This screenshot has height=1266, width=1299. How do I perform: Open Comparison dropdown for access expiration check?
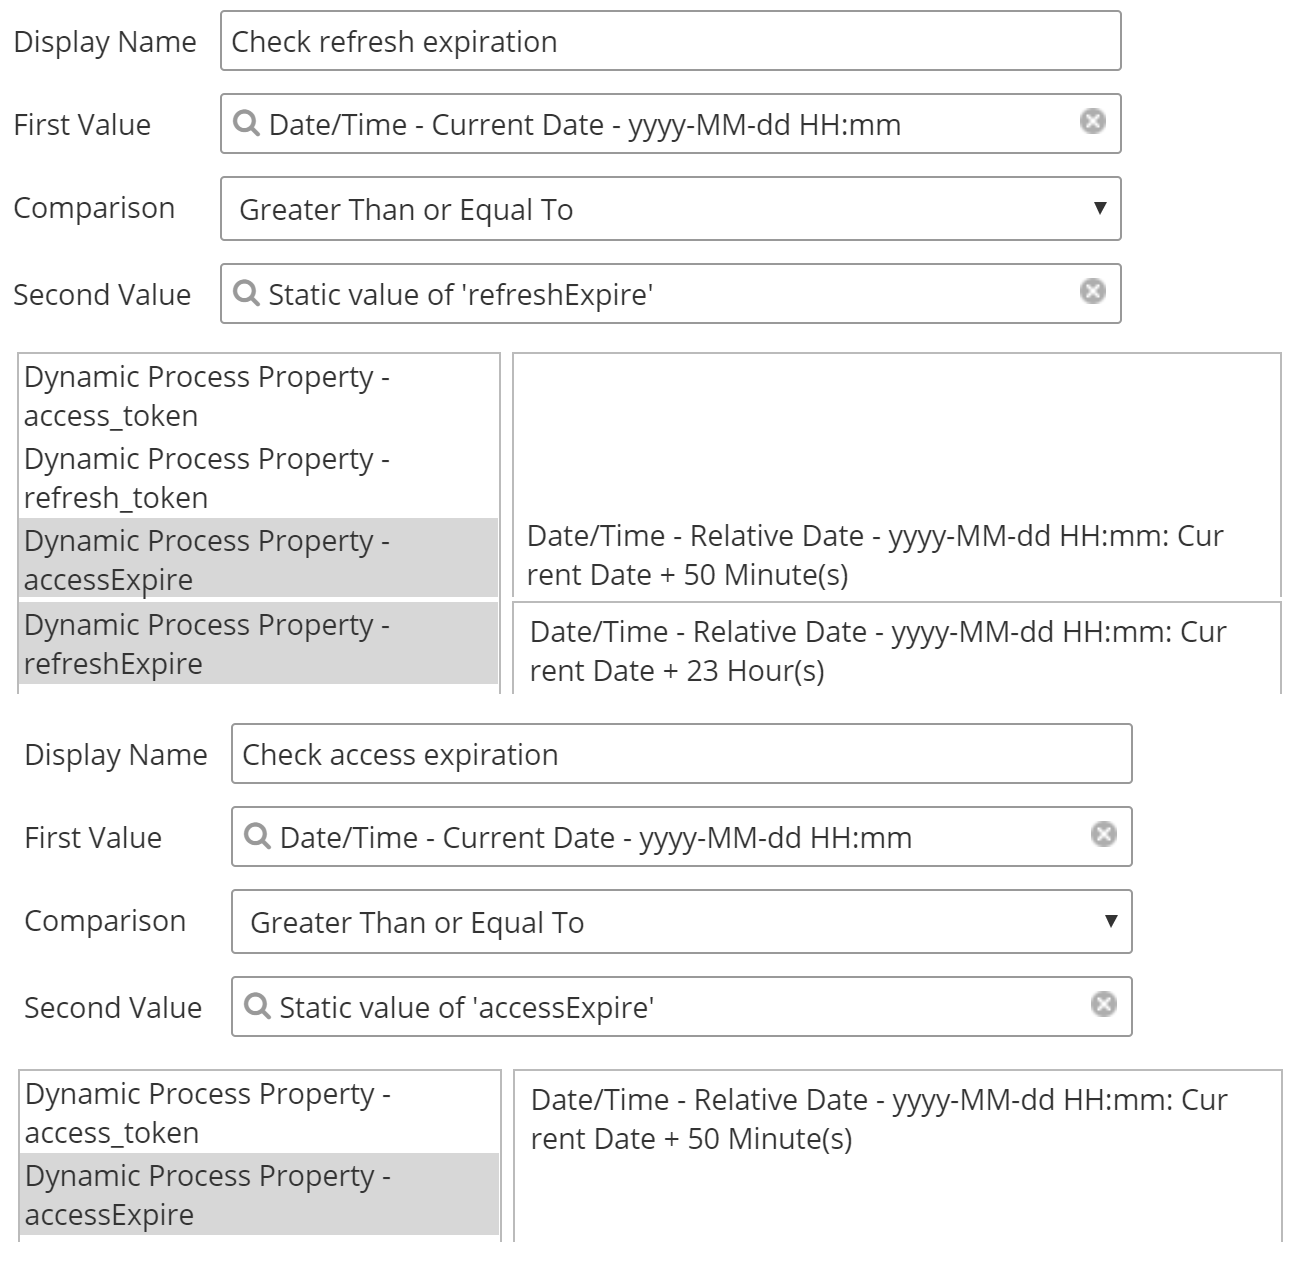681,922
